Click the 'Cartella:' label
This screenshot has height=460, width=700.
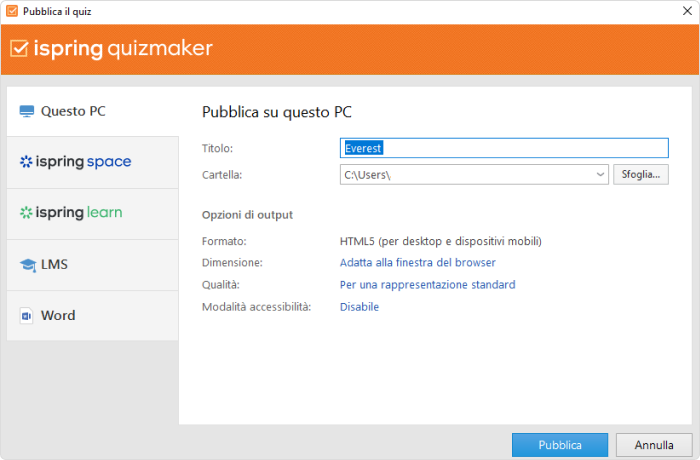click(222, 175)
